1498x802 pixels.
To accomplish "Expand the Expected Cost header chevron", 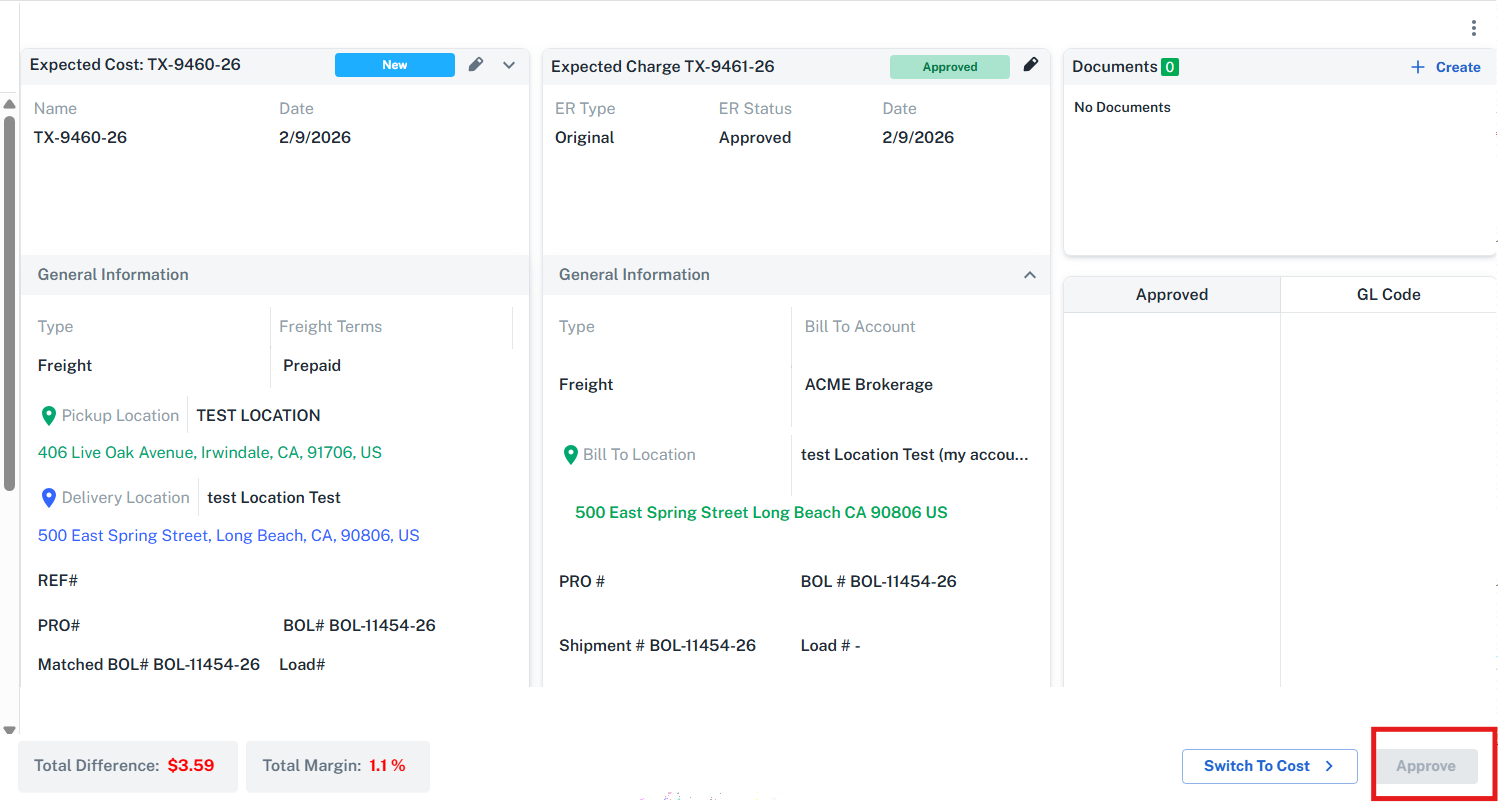I will [x=509, y=65].
